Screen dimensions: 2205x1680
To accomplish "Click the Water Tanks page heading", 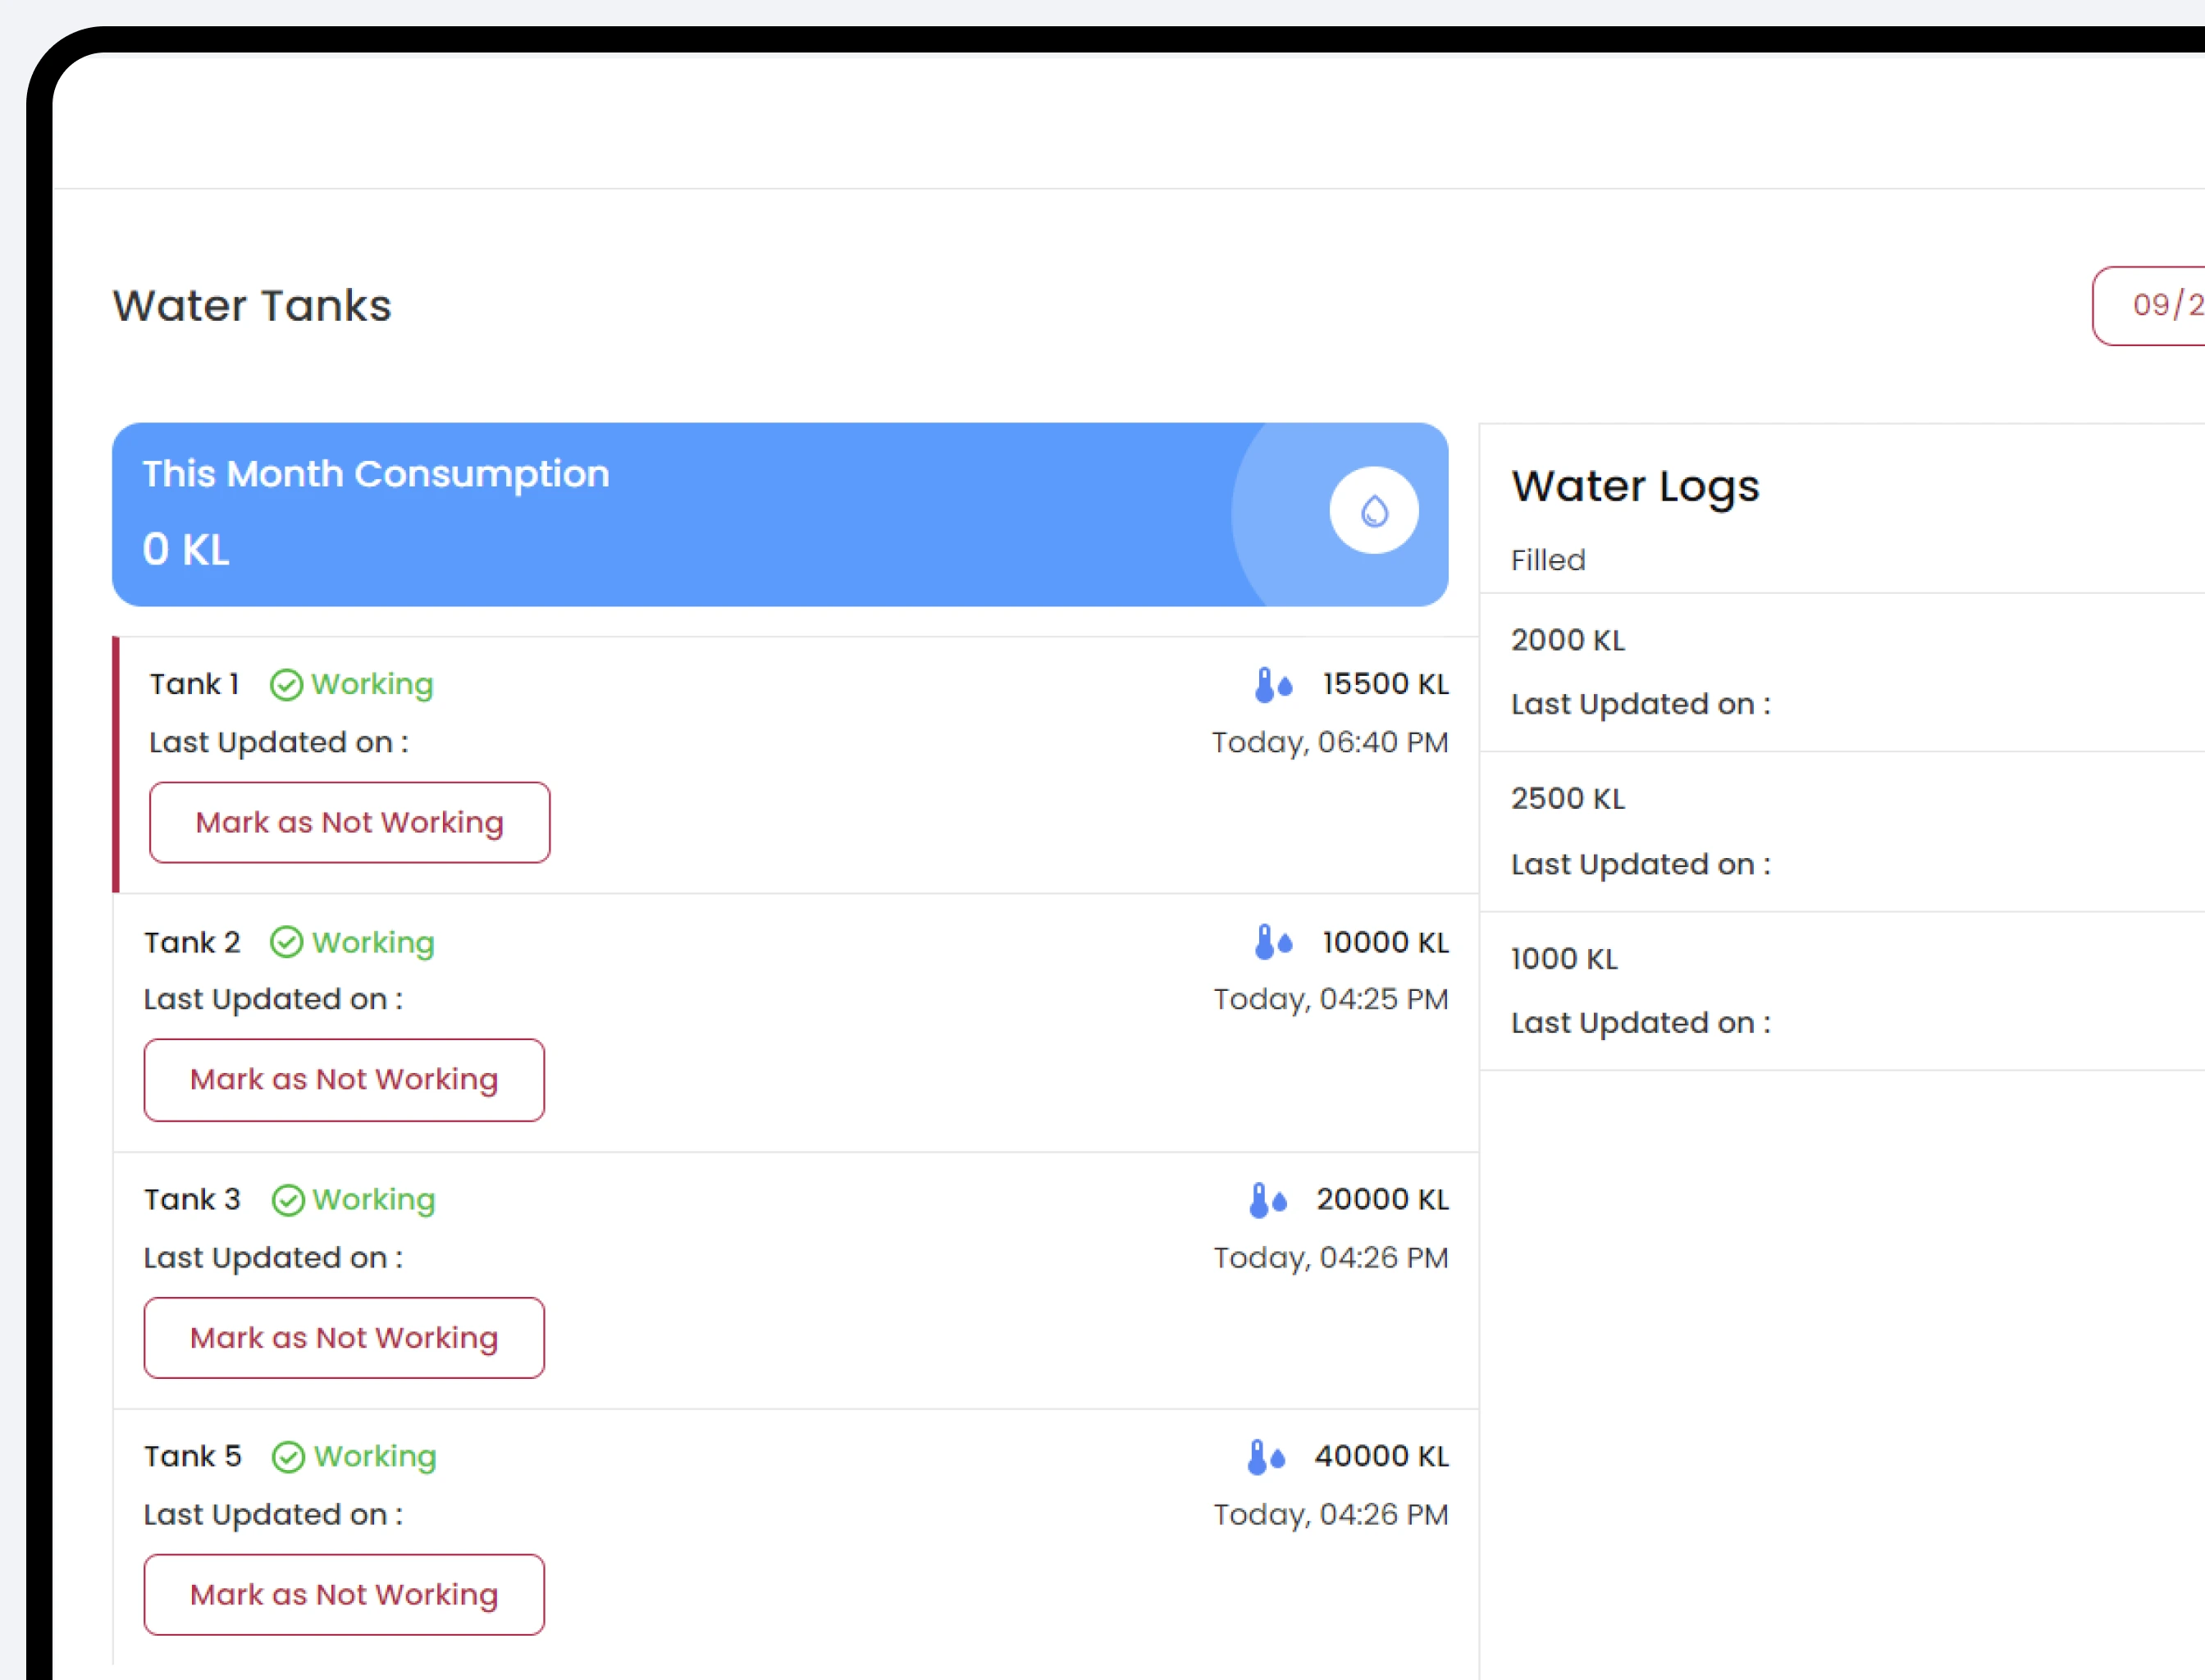I will click(x=252, y=306).
